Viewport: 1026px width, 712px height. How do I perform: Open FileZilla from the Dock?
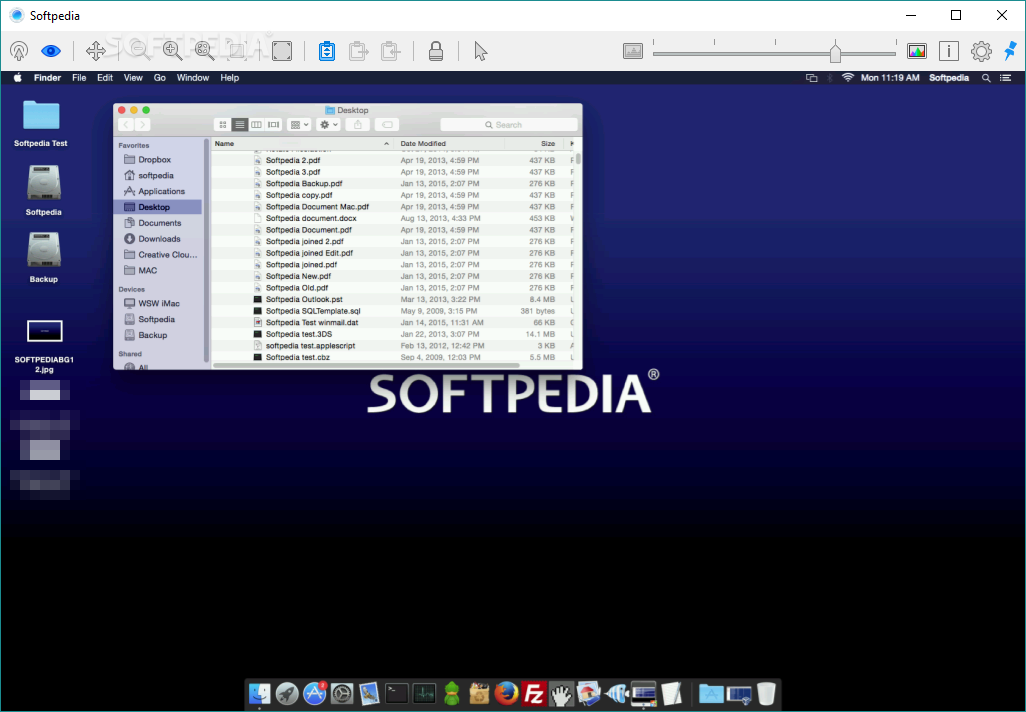534,693
